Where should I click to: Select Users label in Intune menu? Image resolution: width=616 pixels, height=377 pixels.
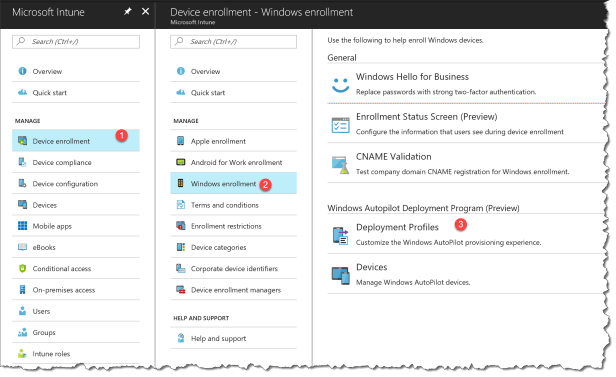click(41, 311)
